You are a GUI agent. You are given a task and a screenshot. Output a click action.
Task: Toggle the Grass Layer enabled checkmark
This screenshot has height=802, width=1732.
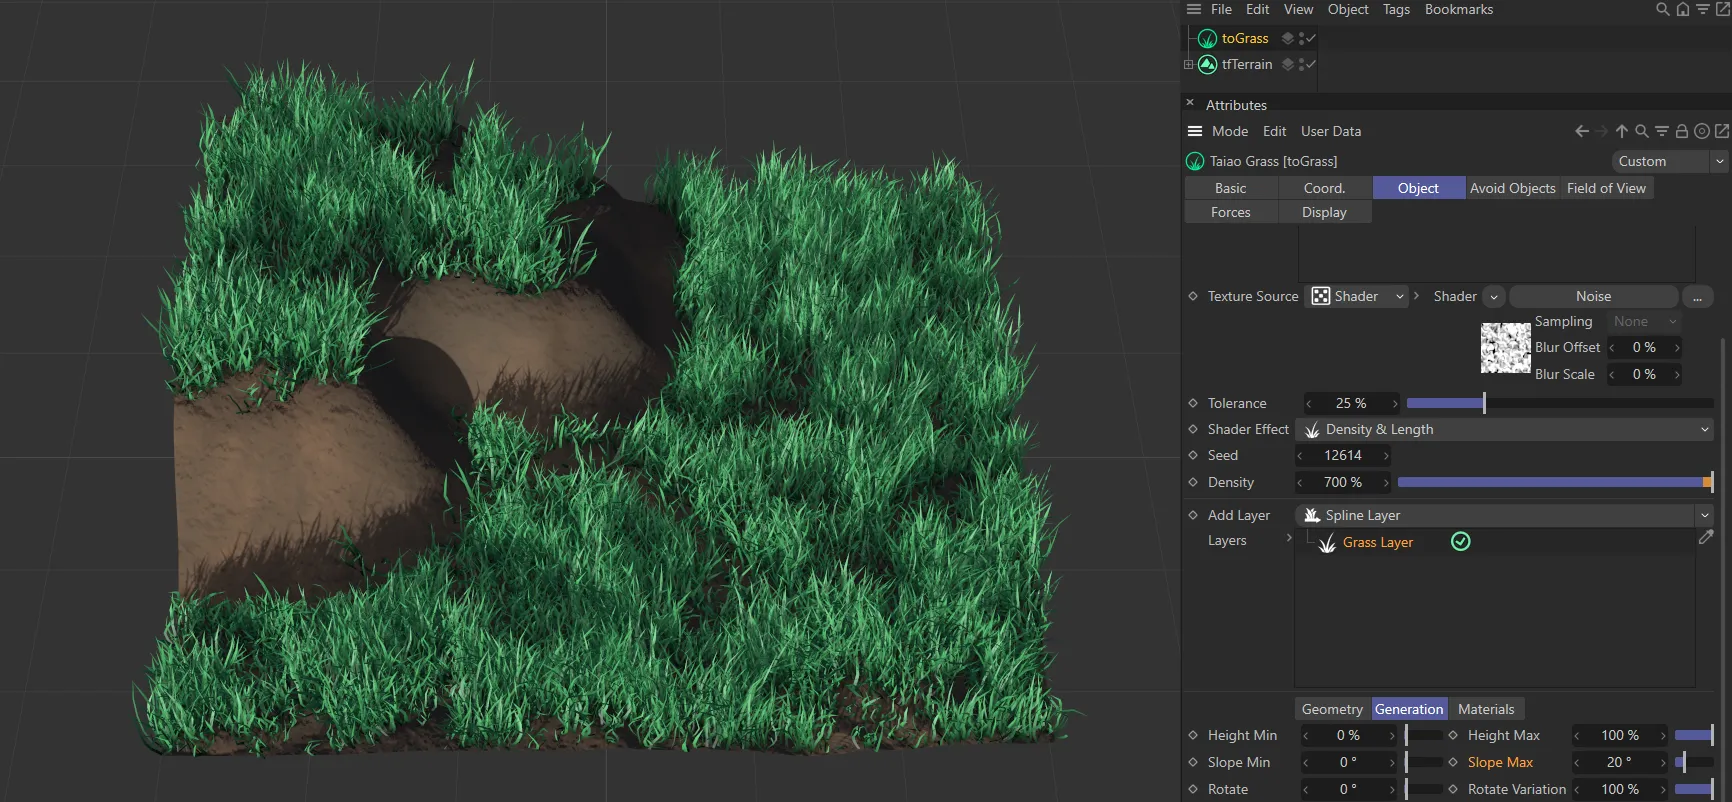pos(1461,542)
